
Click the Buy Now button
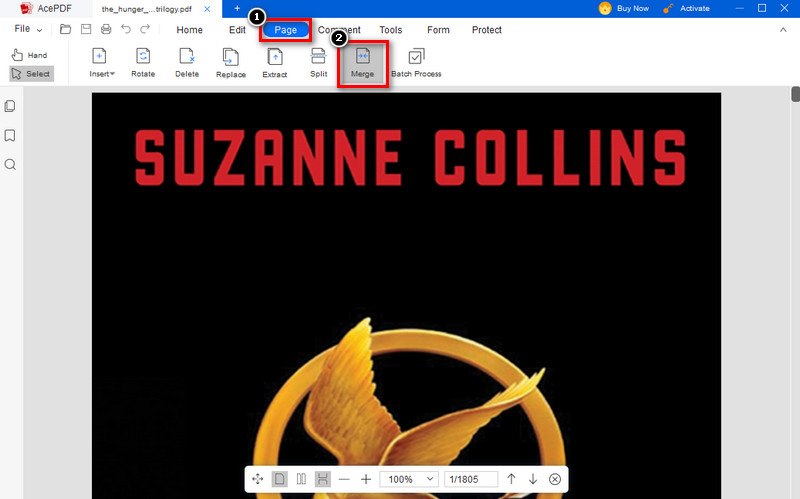[x=624, y=8]
